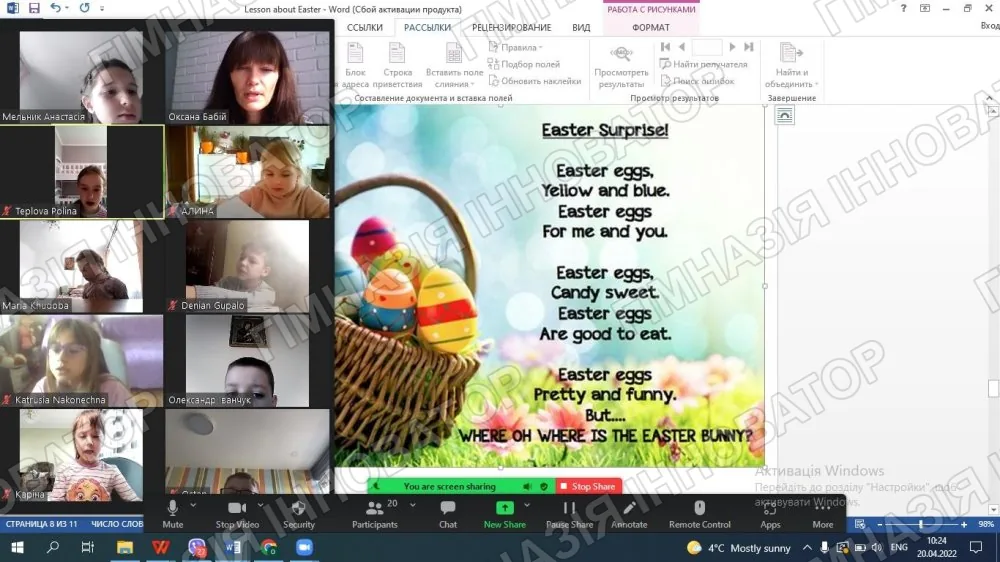Click Подбор полей button

click(524, 64)
